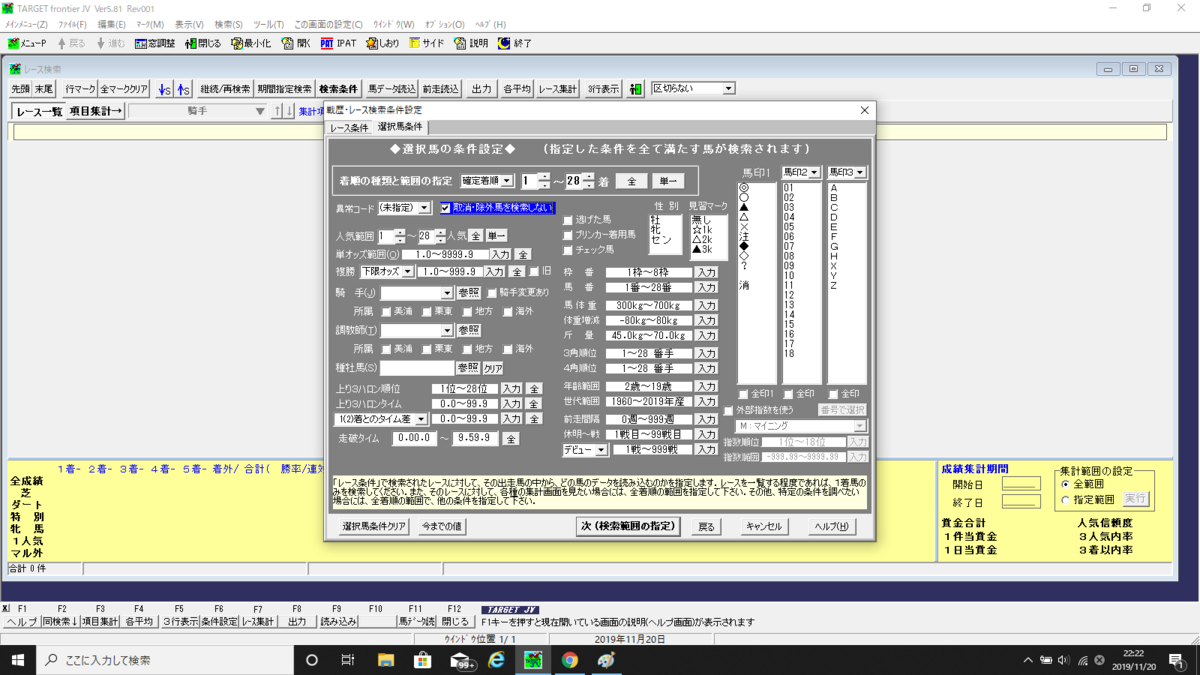
Task: Open the mail taskbar icon with 99+ badge
Action: click(x=461, y=660)
